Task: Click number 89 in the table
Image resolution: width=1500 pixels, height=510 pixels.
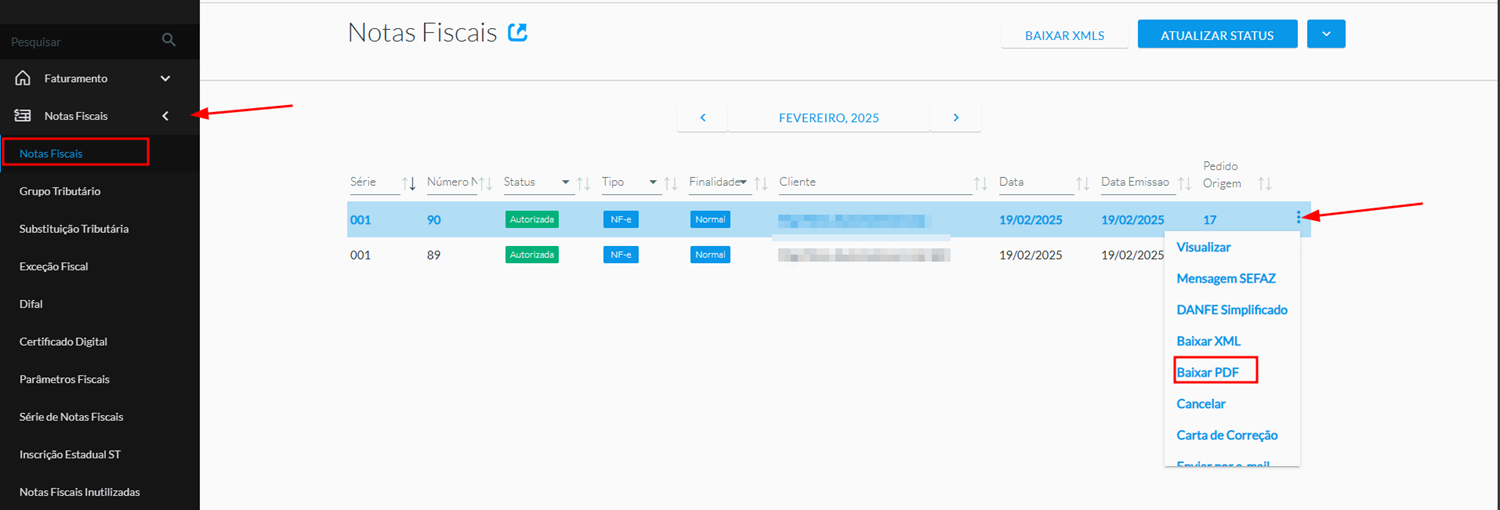Action: (434, 255)
